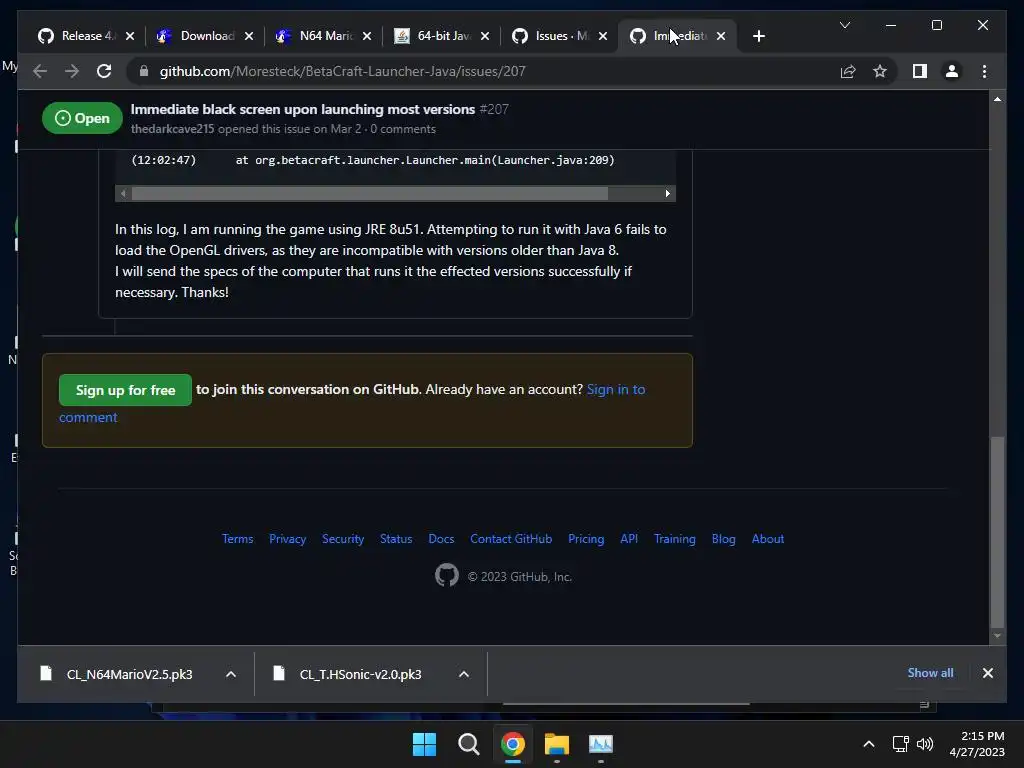Click the GitHub URL address bar
The image size is (1024, 768).
coord(483,71)
